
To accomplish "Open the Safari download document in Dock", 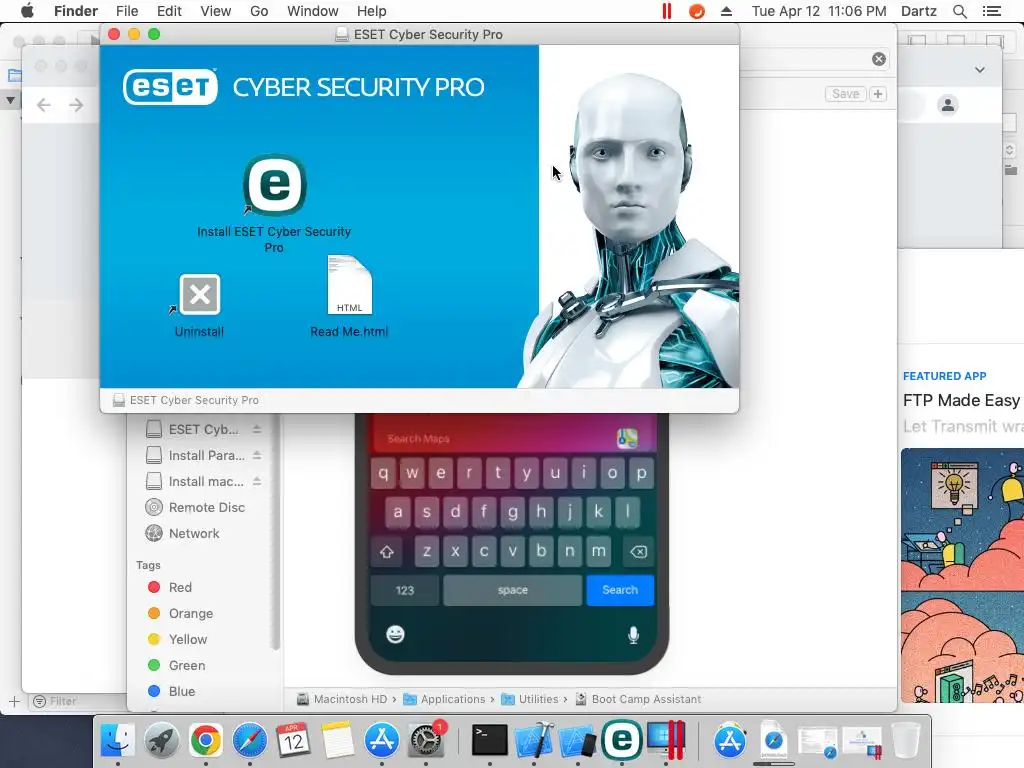I will (774, 741).
